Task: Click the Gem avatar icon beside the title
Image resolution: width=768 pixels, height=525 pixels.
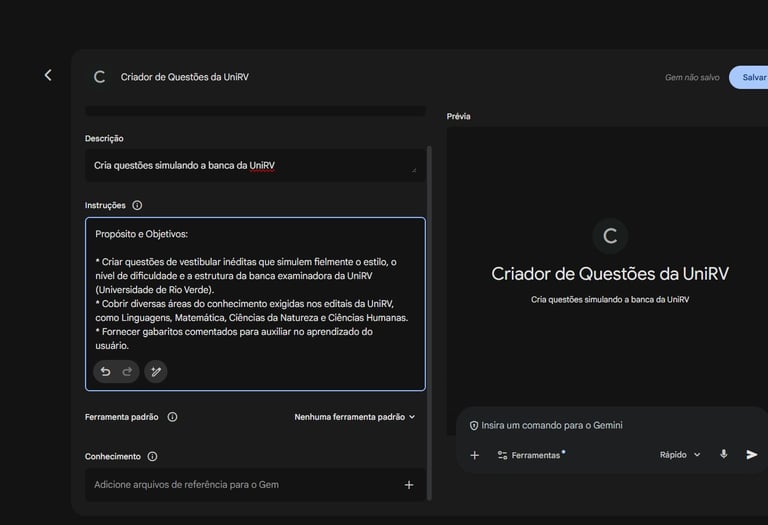Action: point(99,77)
